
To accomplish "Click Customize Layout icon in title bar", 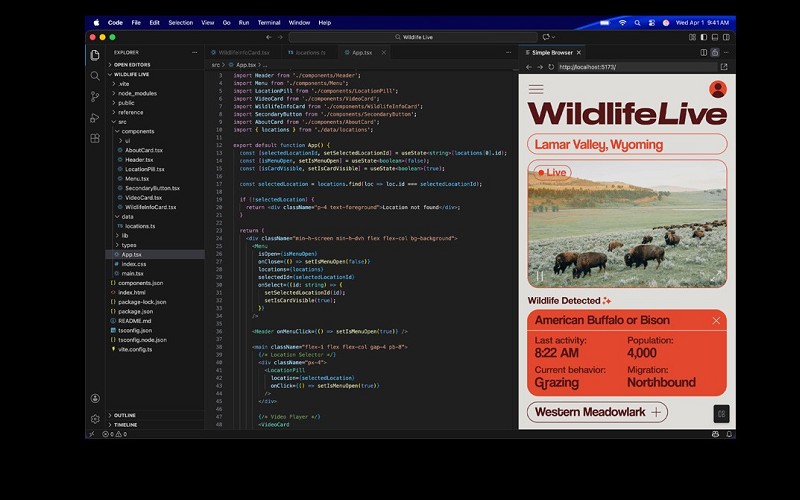I will pyautogui.click(x=692, y=37).
